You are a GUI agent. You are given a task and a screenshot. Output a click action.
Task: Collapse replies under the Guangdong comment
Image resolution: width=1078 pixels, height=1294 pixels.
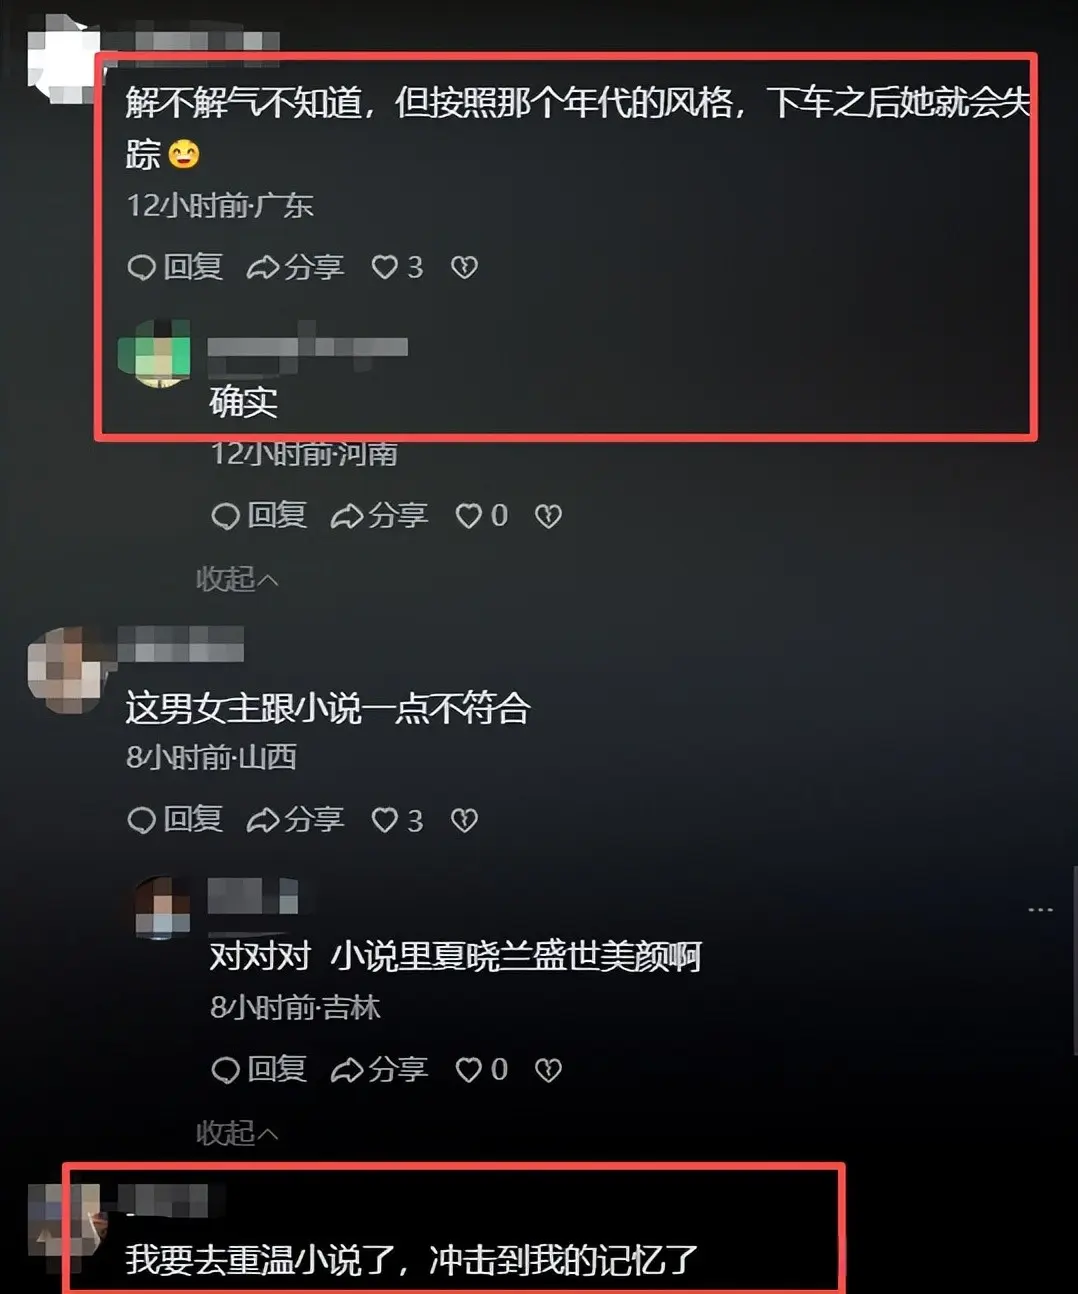click(237, 579)
